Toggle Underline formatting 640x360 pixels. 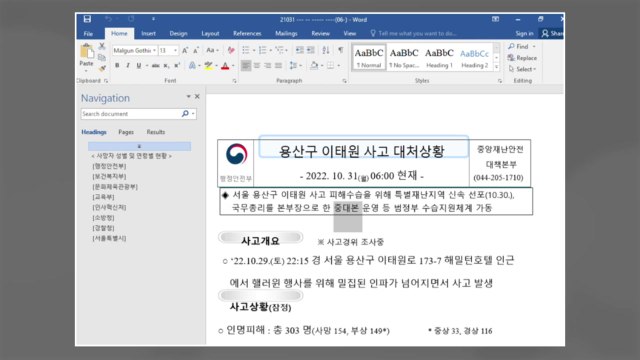pos(139,65)
